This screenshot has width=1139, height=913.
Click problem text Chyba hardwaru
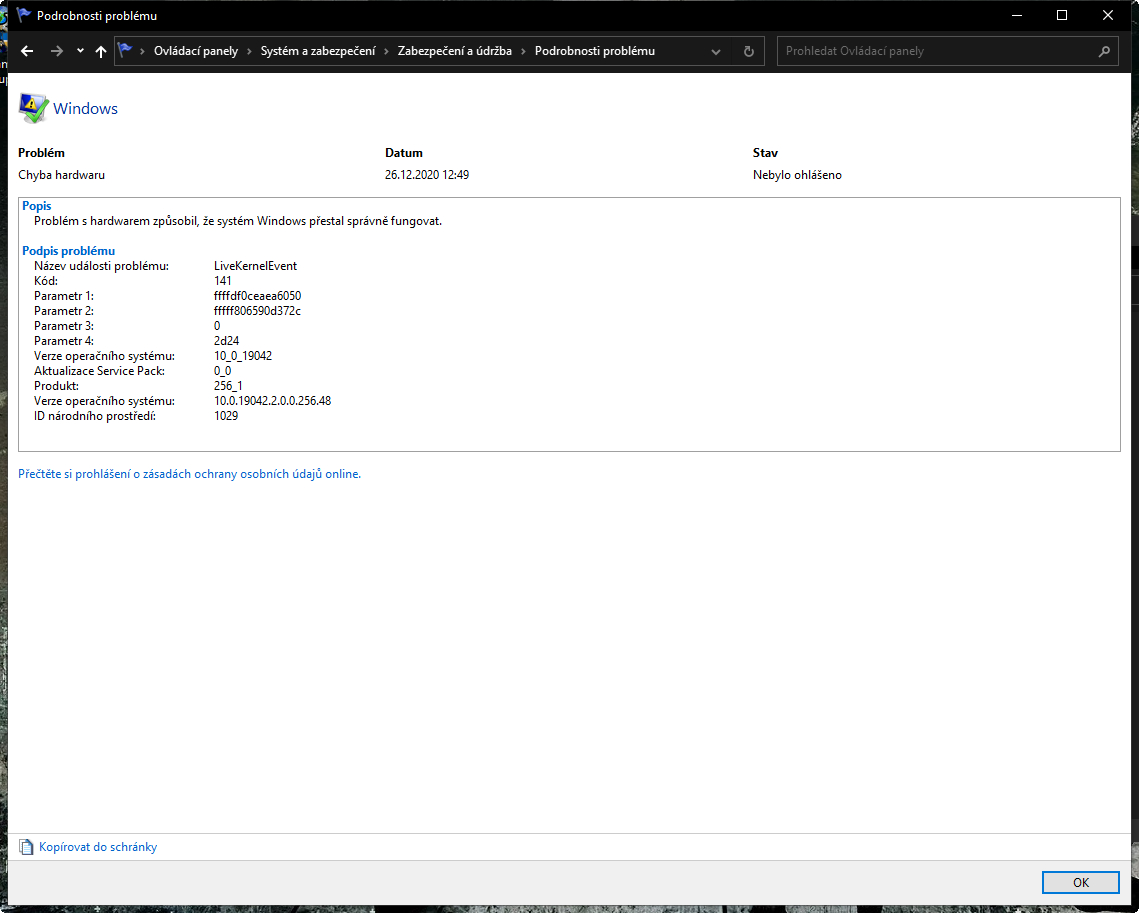(62, 175)
